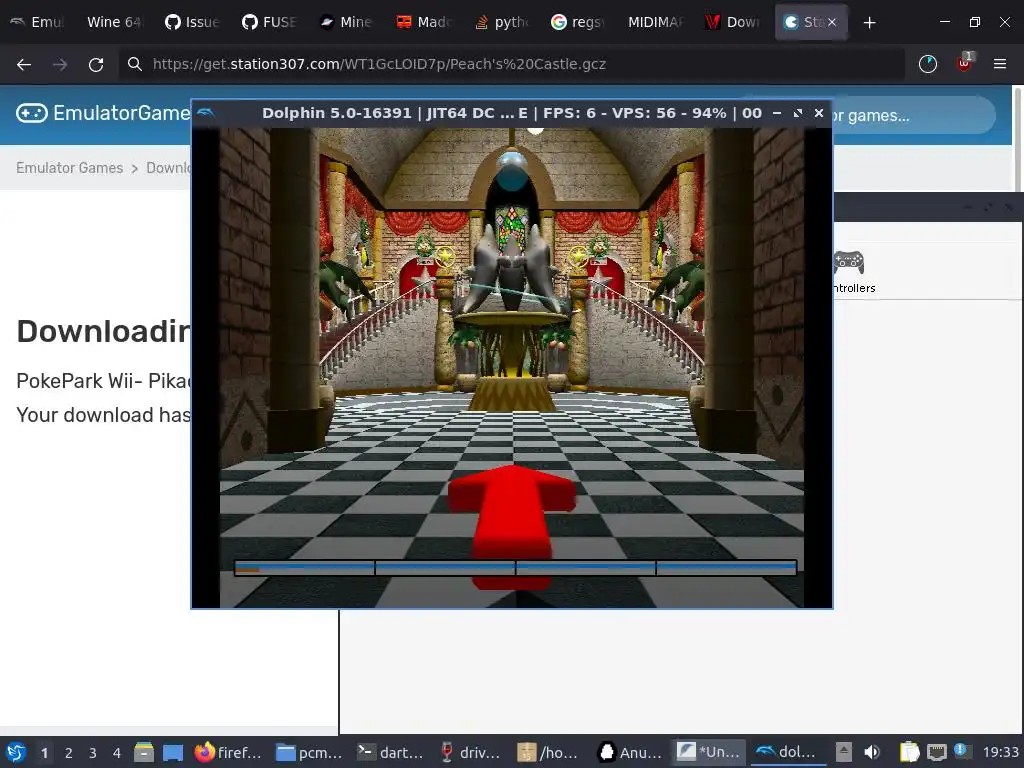Focus the search for games field

(913, 116)
